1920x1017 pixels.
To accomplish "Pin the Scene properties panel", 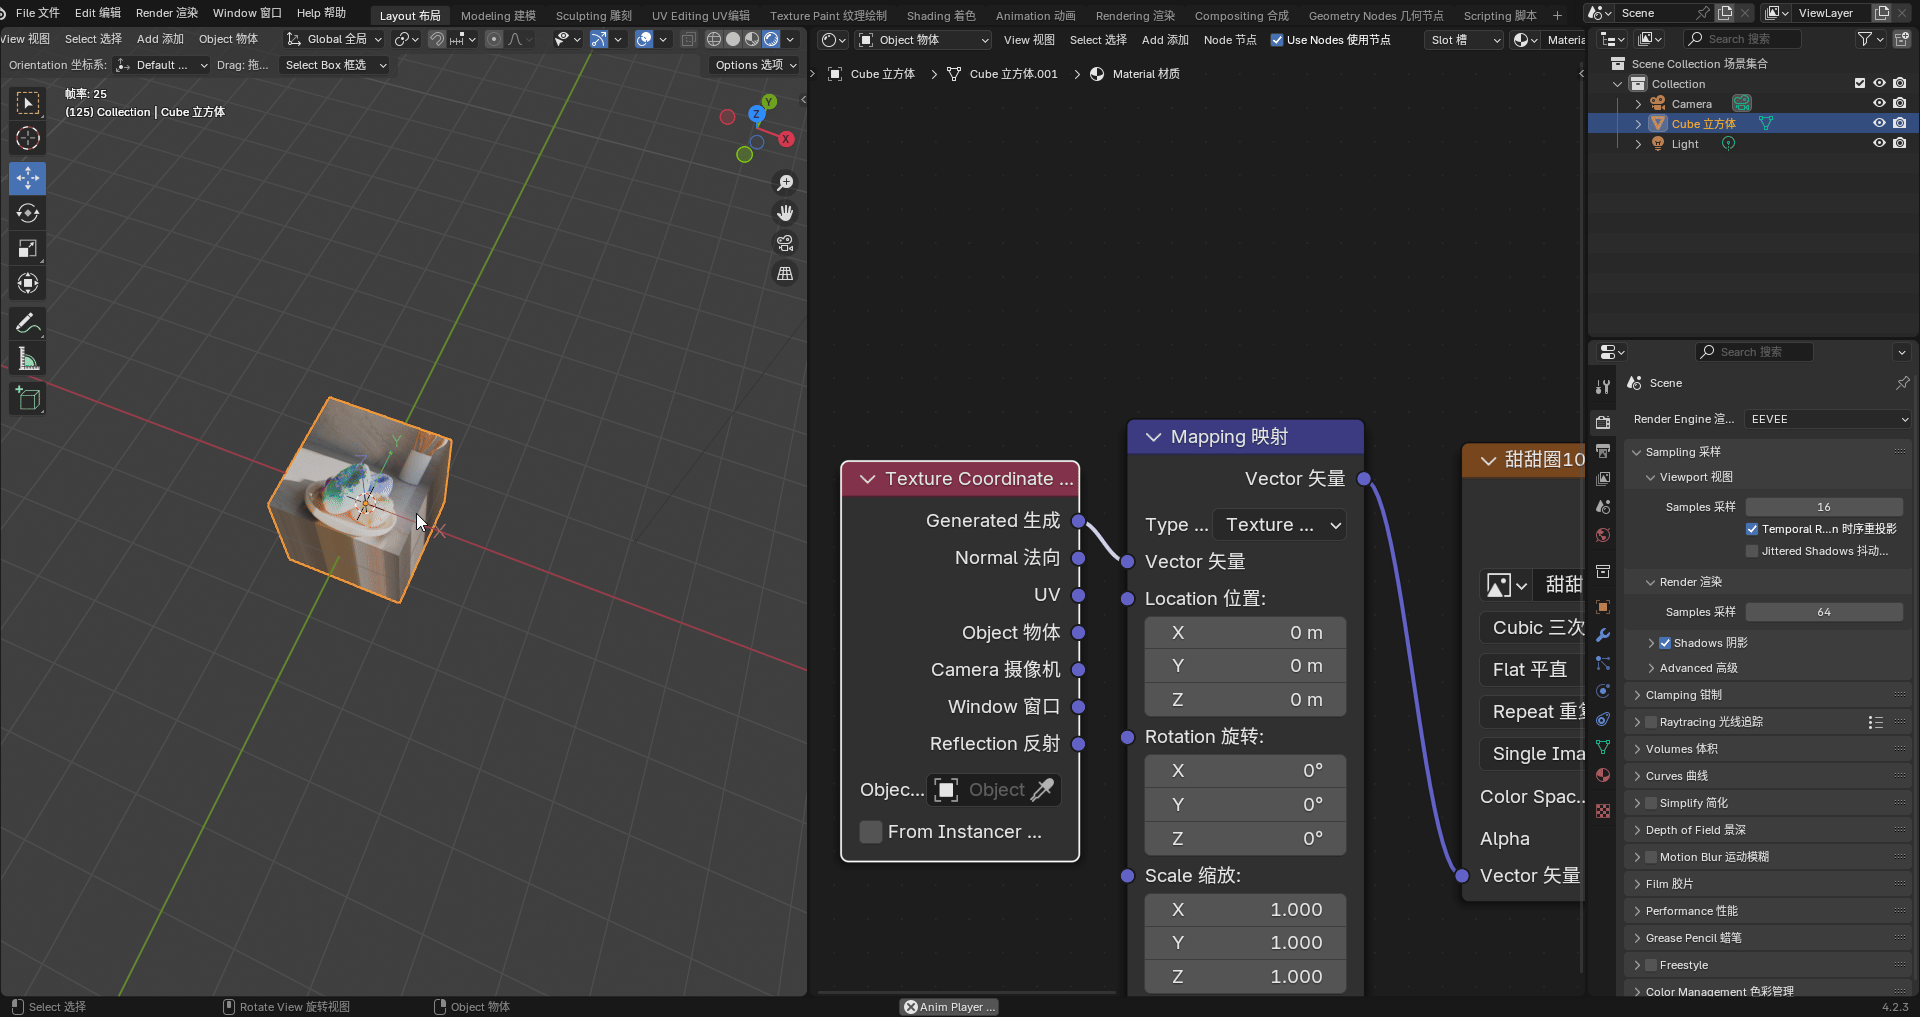I will click(x=1902, y=383).
